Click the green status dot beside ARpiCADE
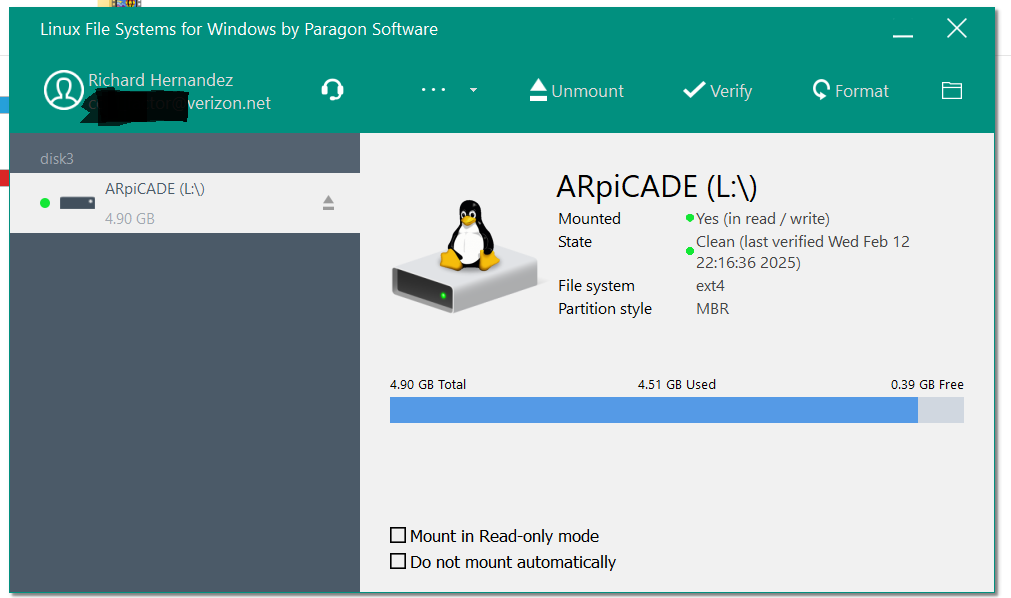The width and height of the screenshot is (1011, 598). [44, 203]
